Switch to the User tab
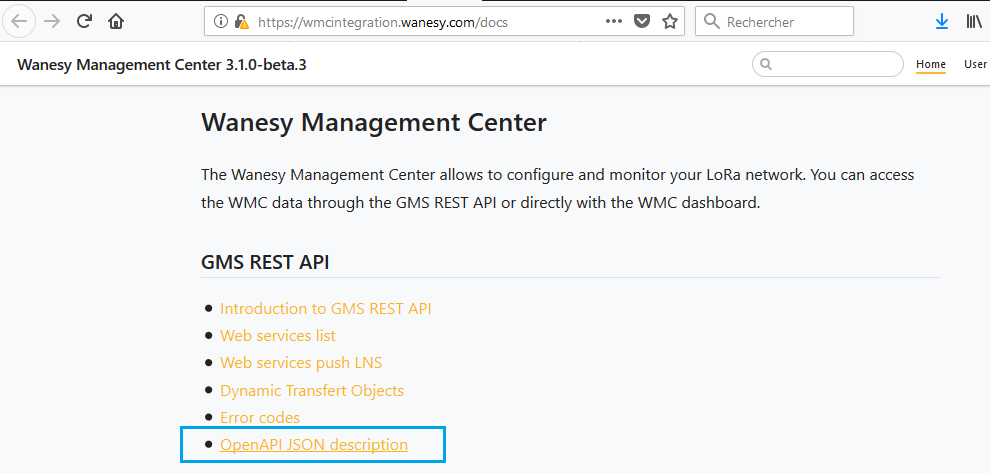Screen dimensions: 990x473 tap(975, 64)
